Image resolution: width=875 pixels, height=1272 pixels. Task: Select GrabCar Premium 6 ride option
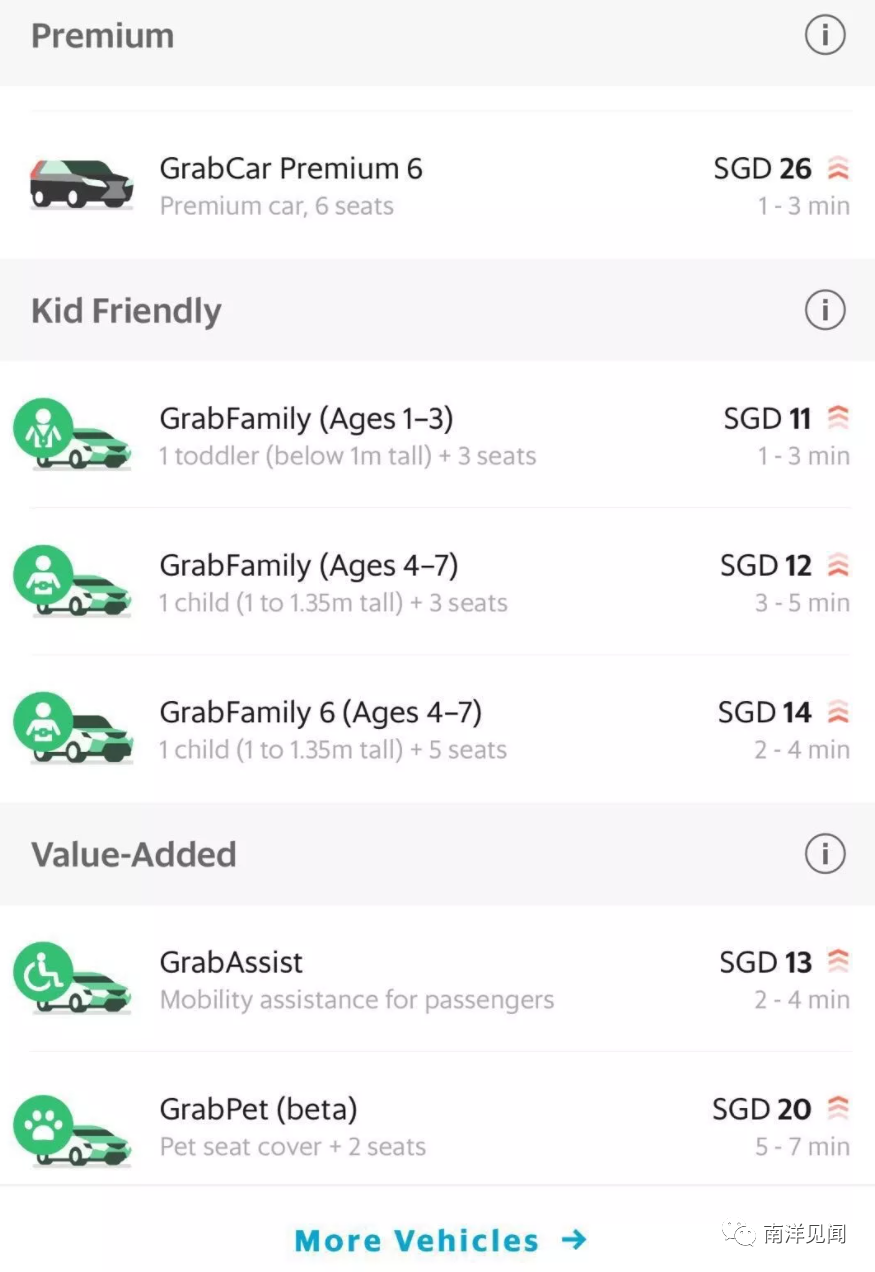(x=291, y=185)
